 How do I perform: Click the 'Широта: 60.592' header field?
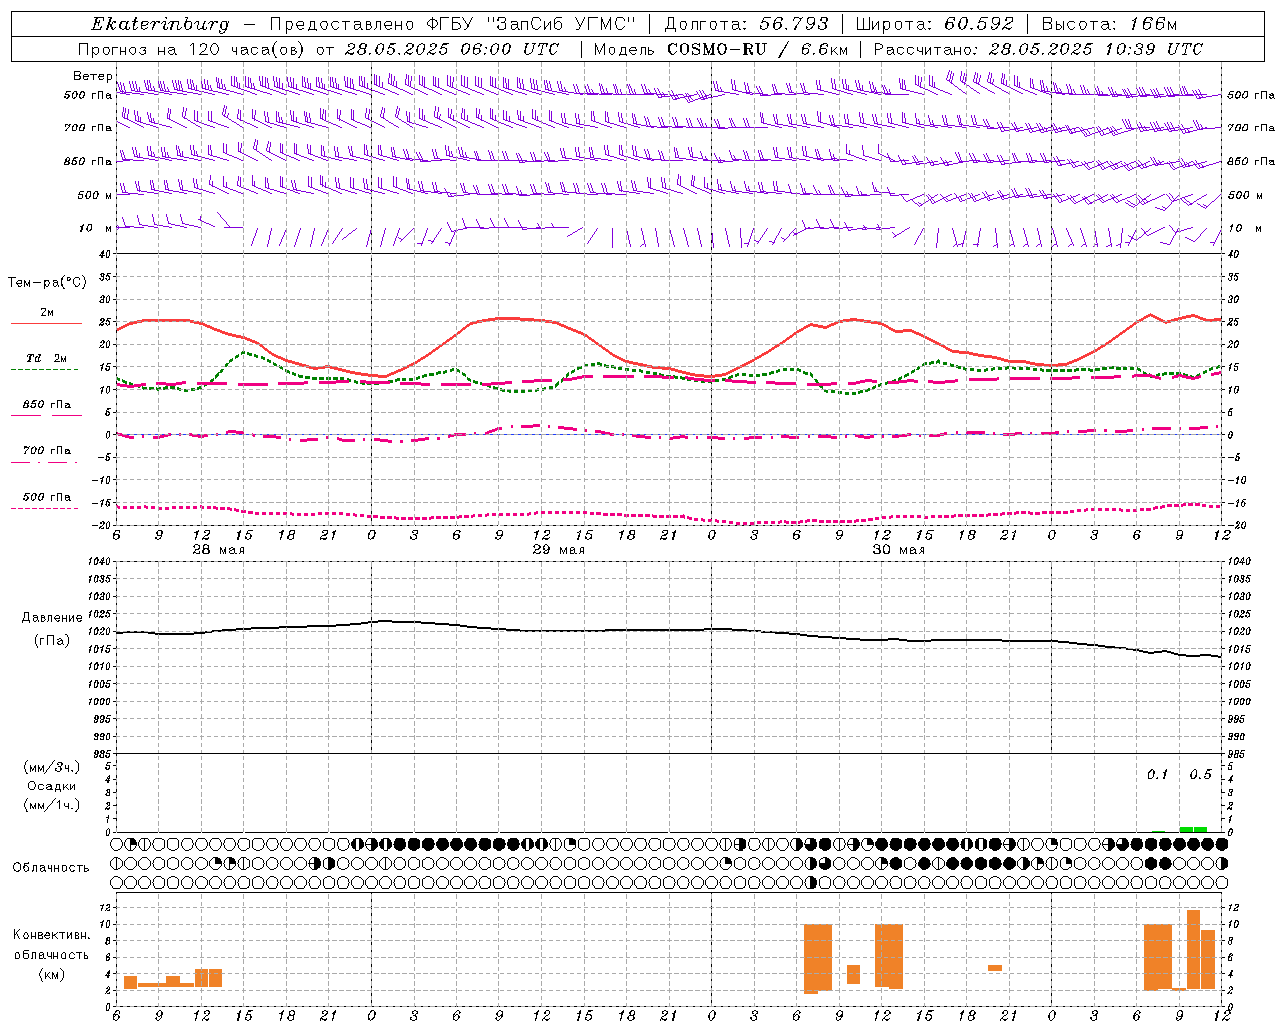pos(934,24)
